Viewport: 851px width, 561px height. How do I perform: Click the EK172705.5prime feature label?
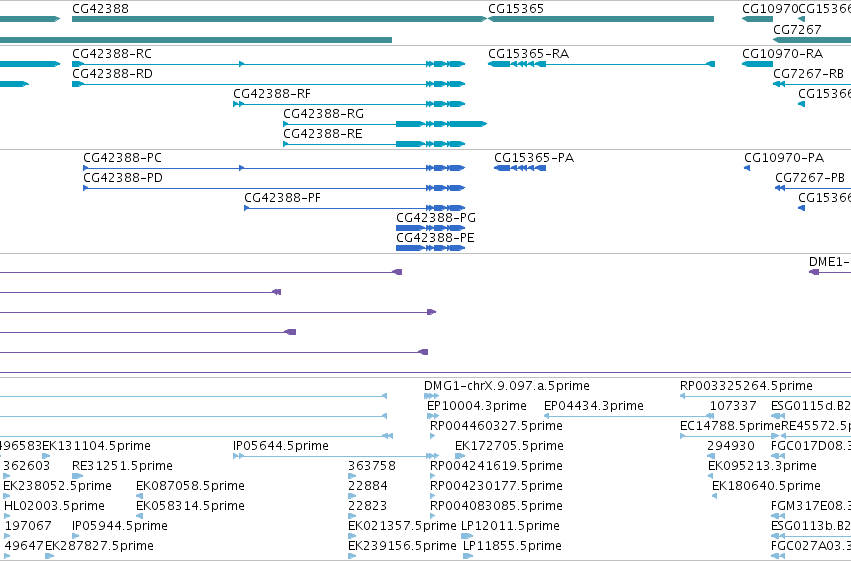pos(509,446)
